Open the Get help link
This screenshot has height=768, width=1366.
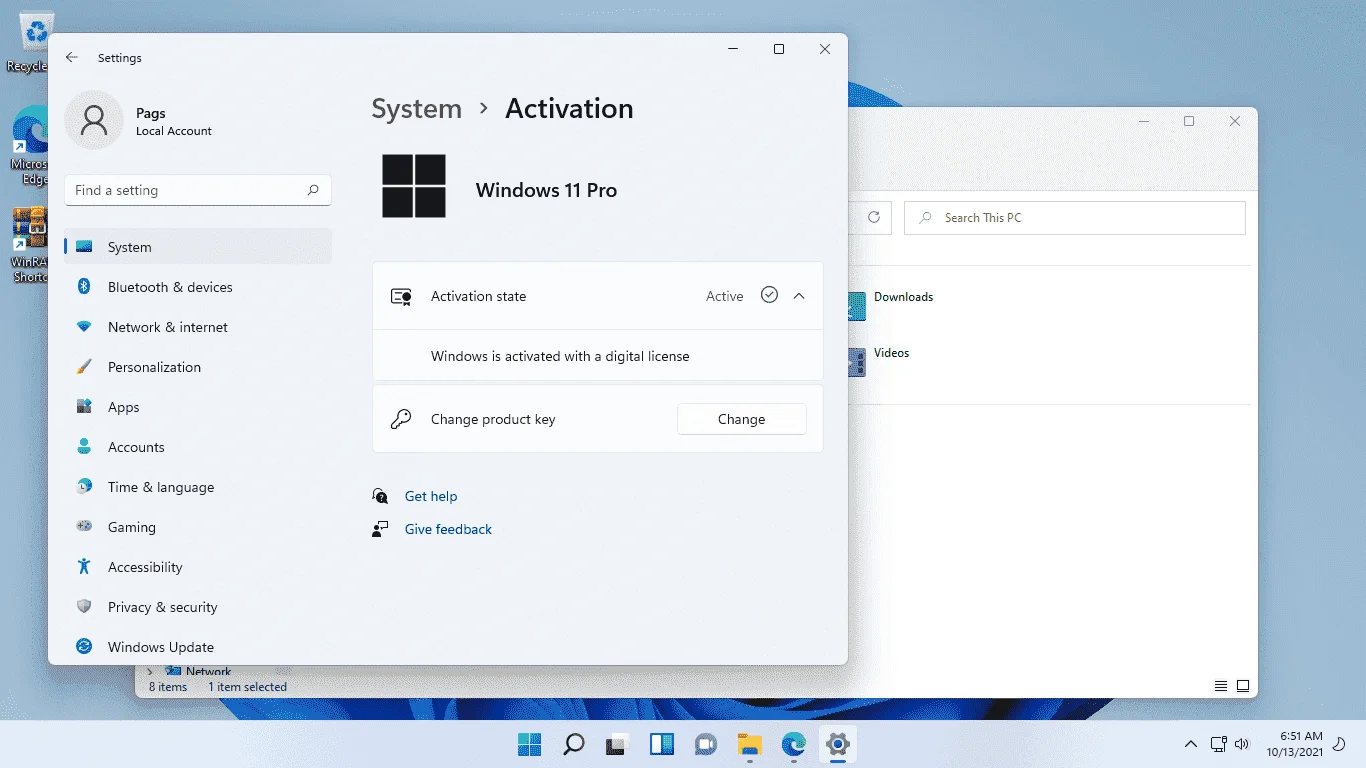[x=431, y=496]
